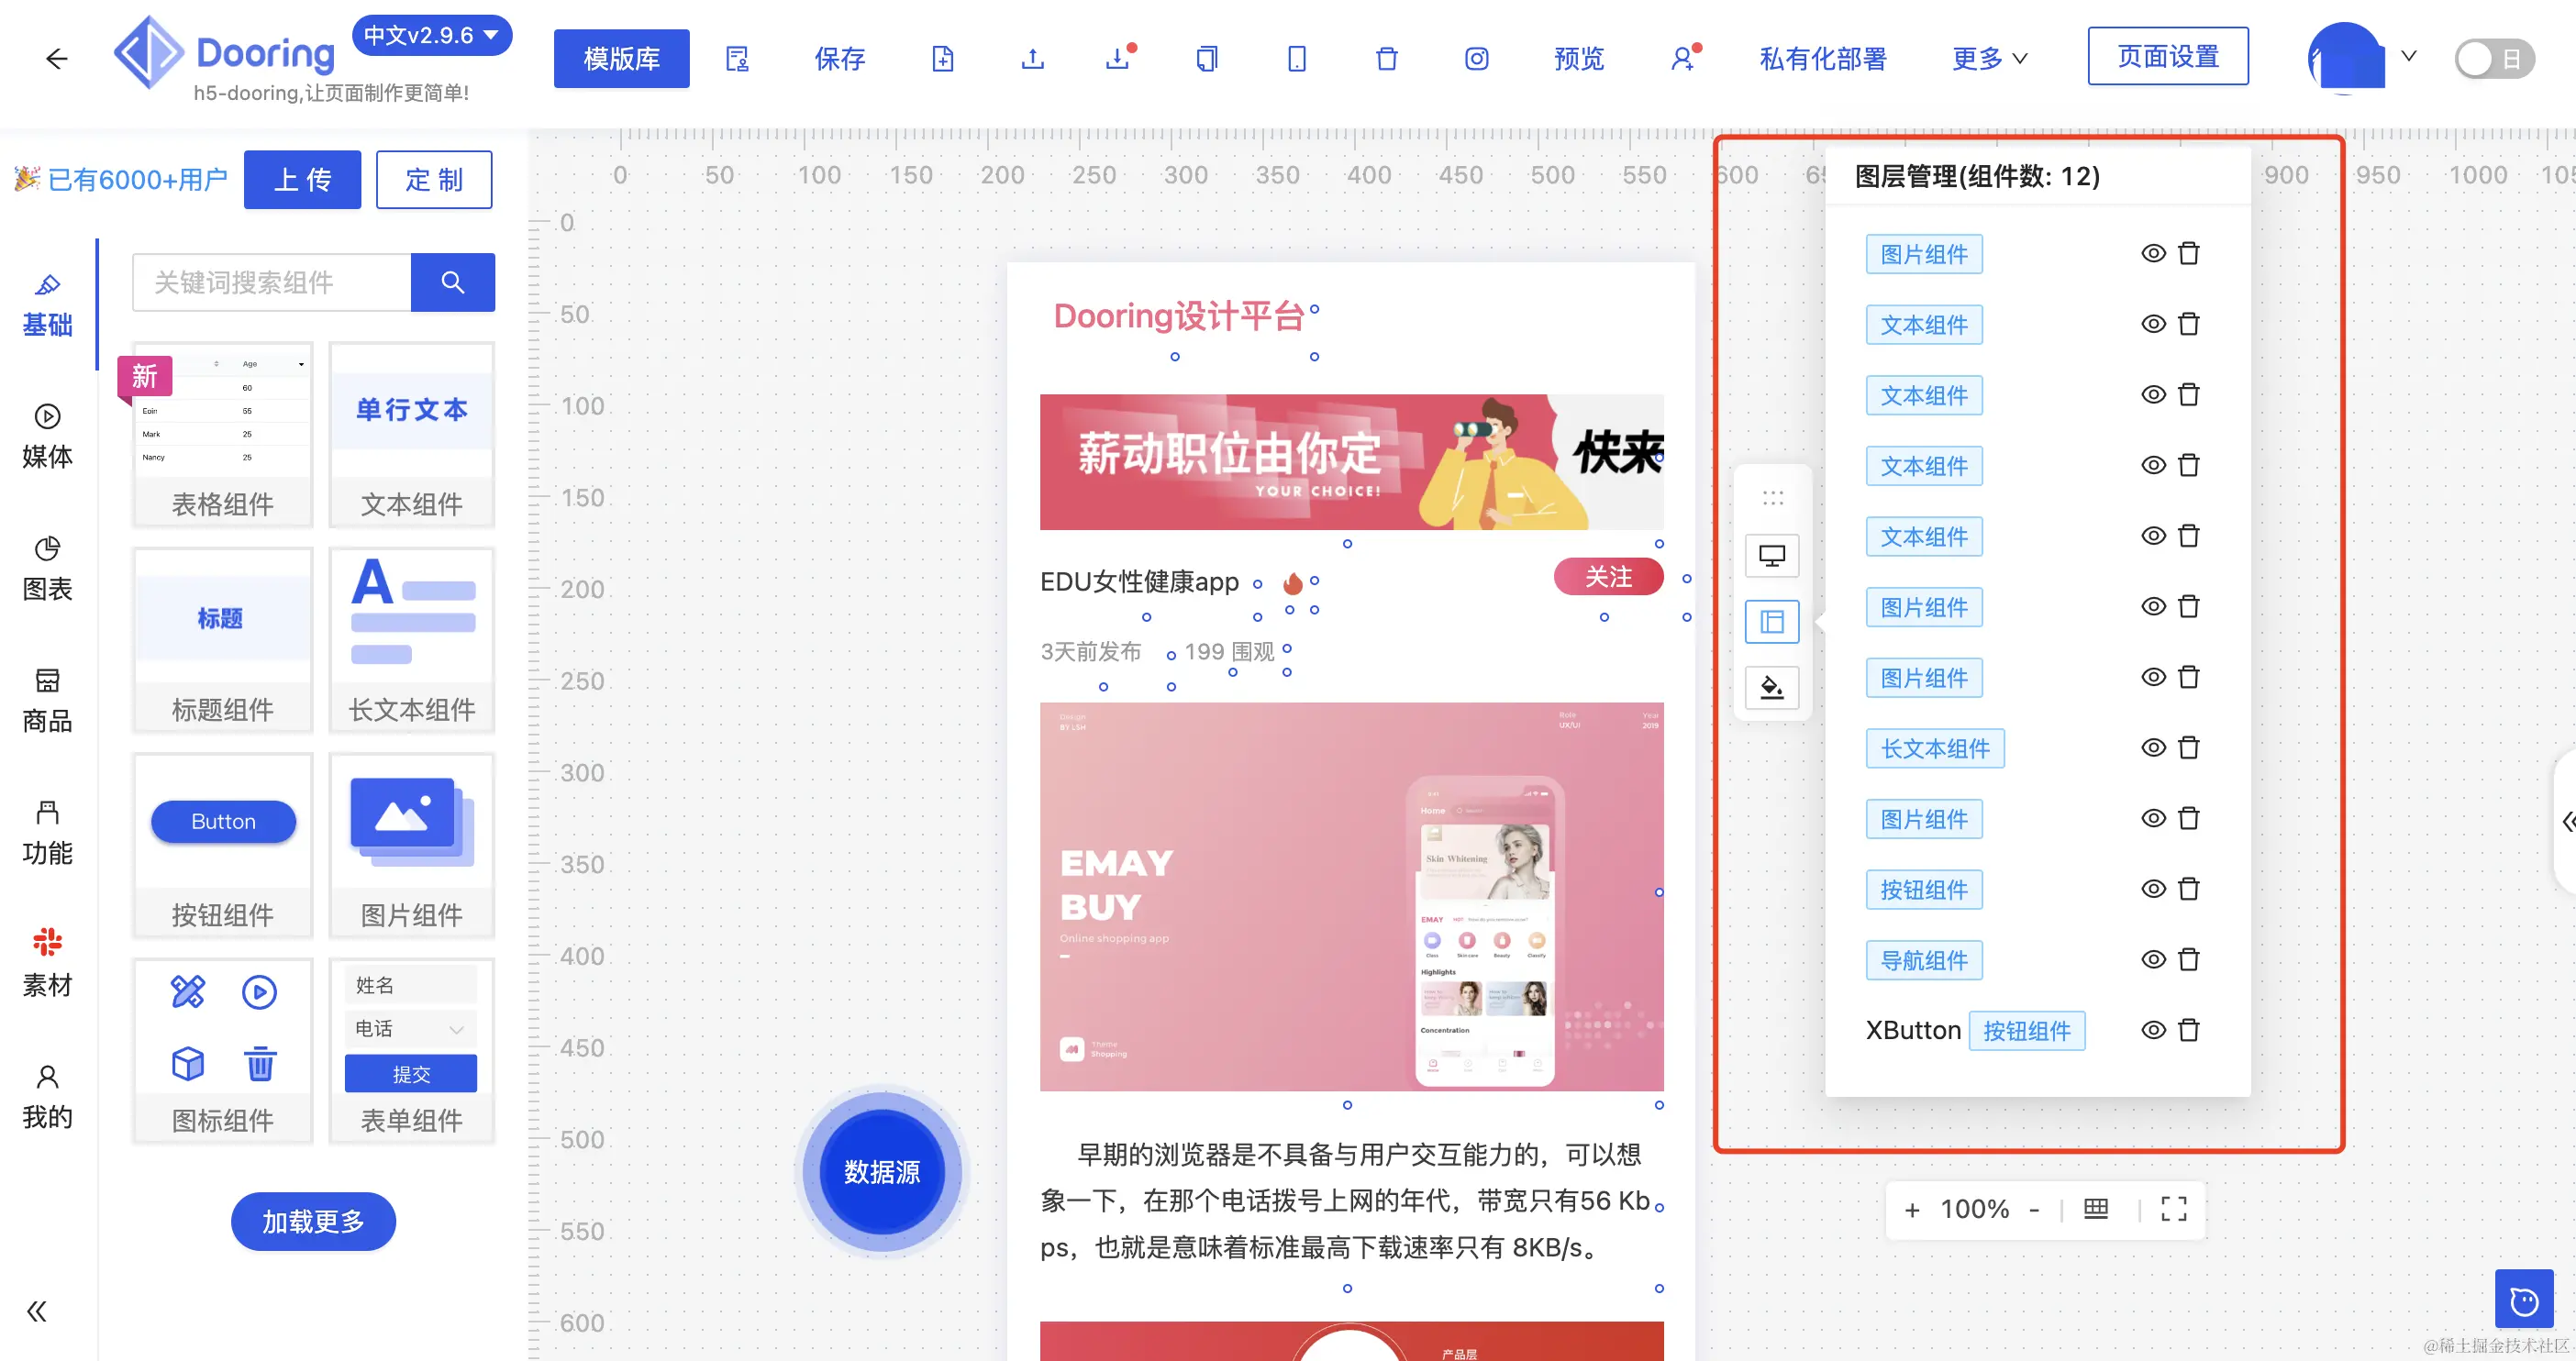Expand the 更多 dropdown menu
Image resolution: width=2576 pixels, height=1361 pixels.
point(1990,59)
